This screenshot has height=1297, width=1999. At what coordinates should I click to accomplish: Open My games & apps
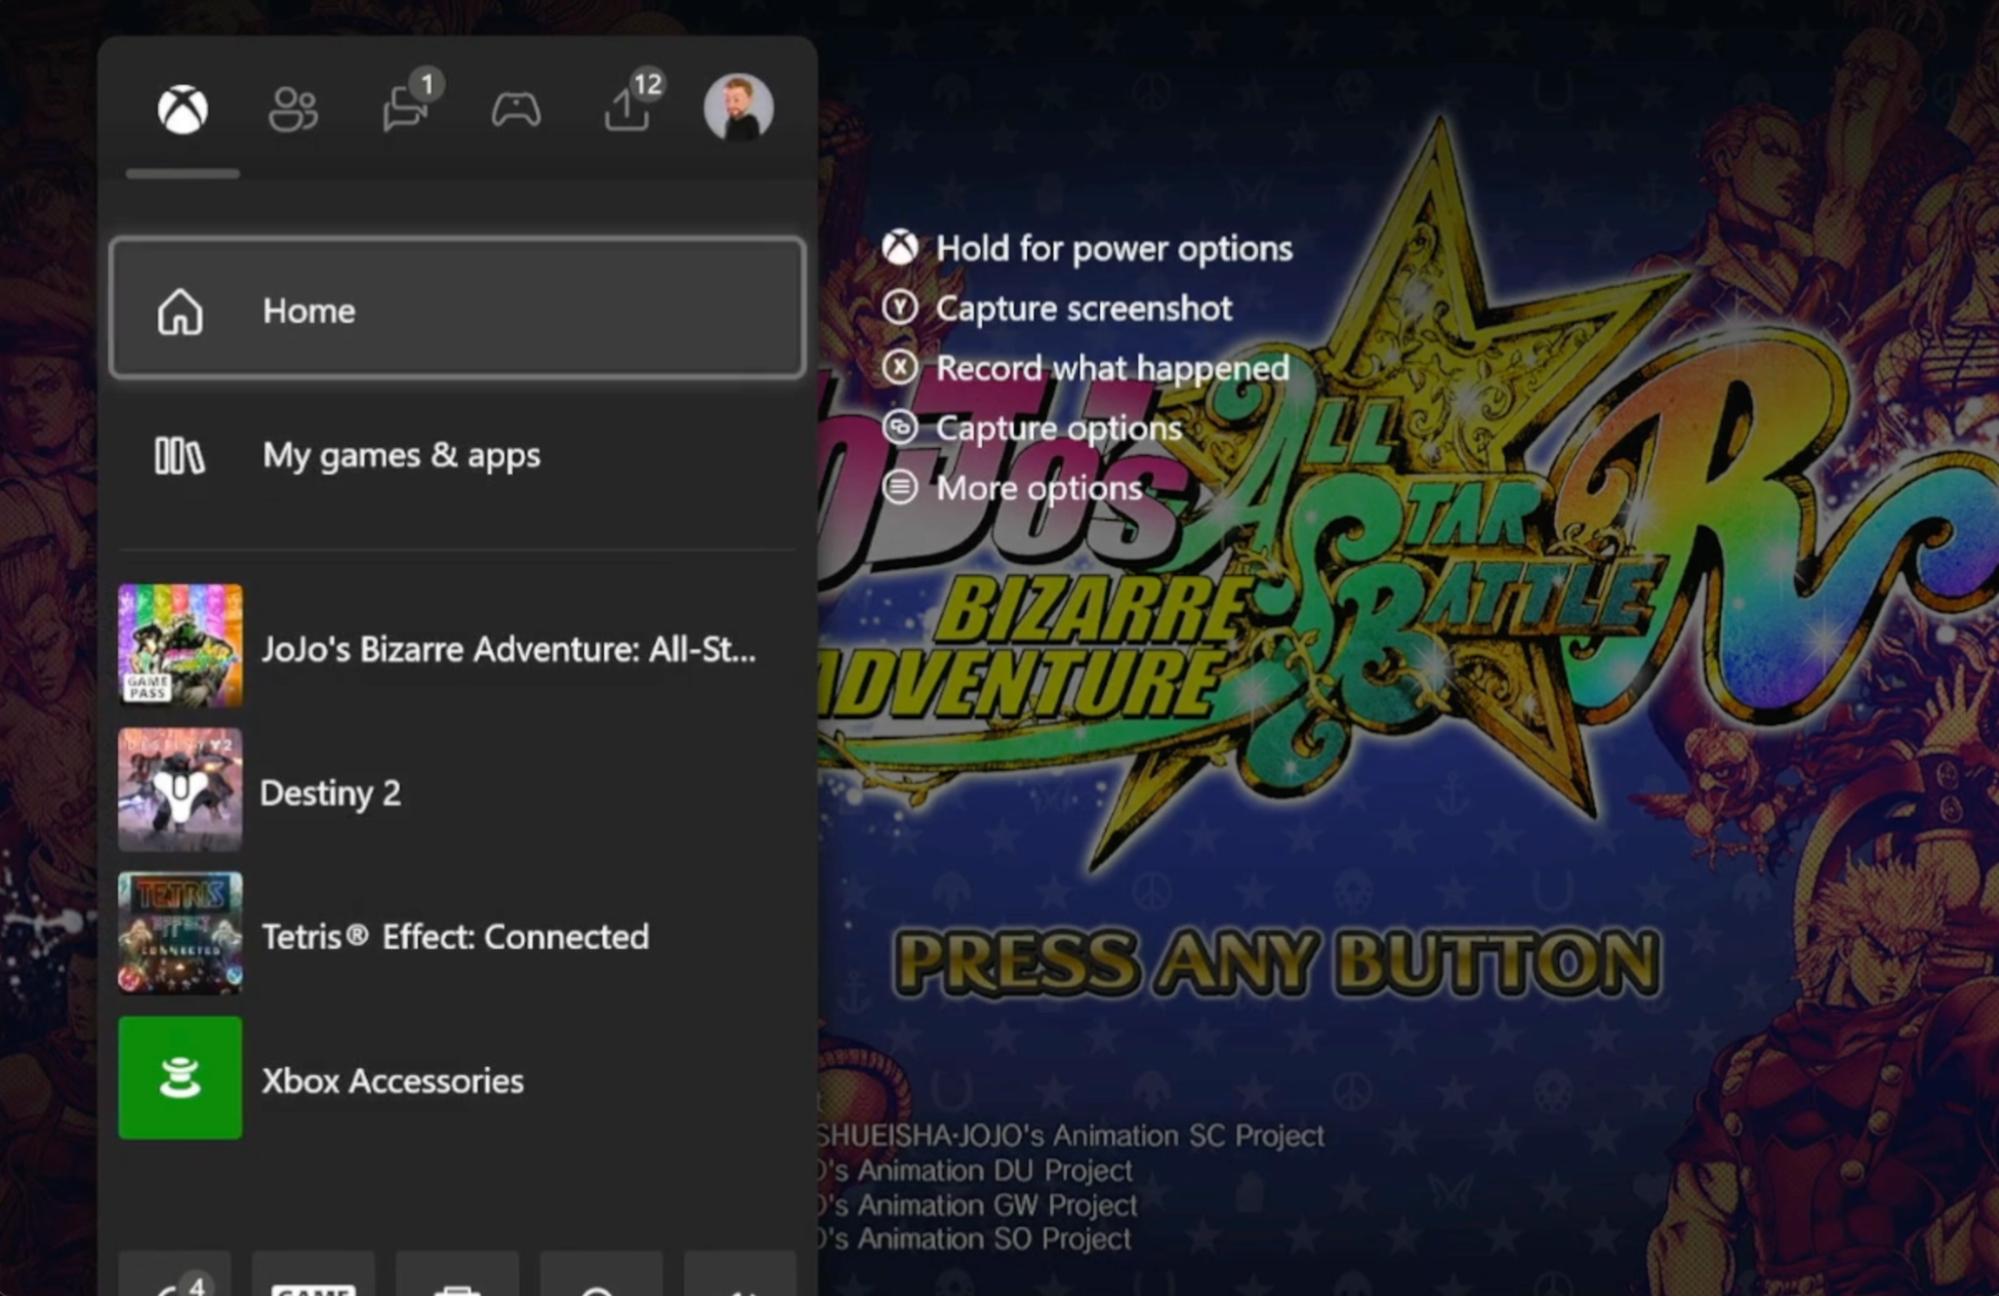point(401,456)
